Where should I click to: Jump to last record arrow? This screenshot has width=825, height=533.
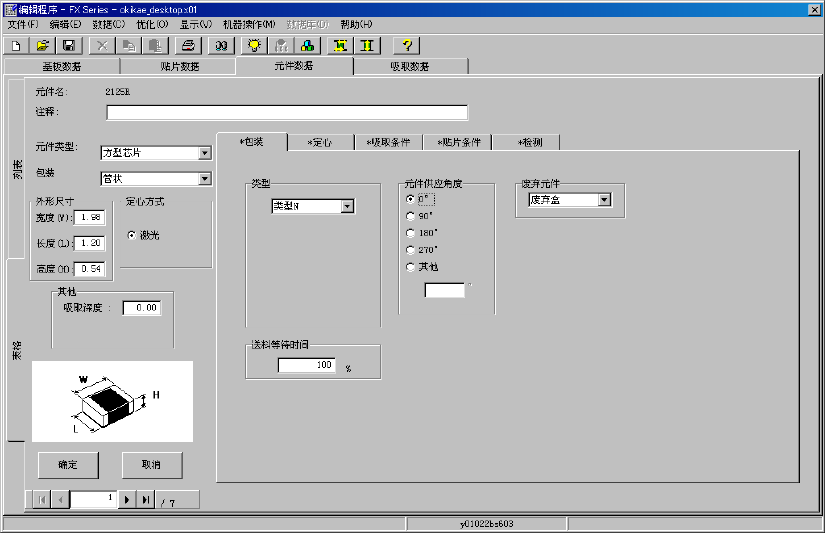146,499
